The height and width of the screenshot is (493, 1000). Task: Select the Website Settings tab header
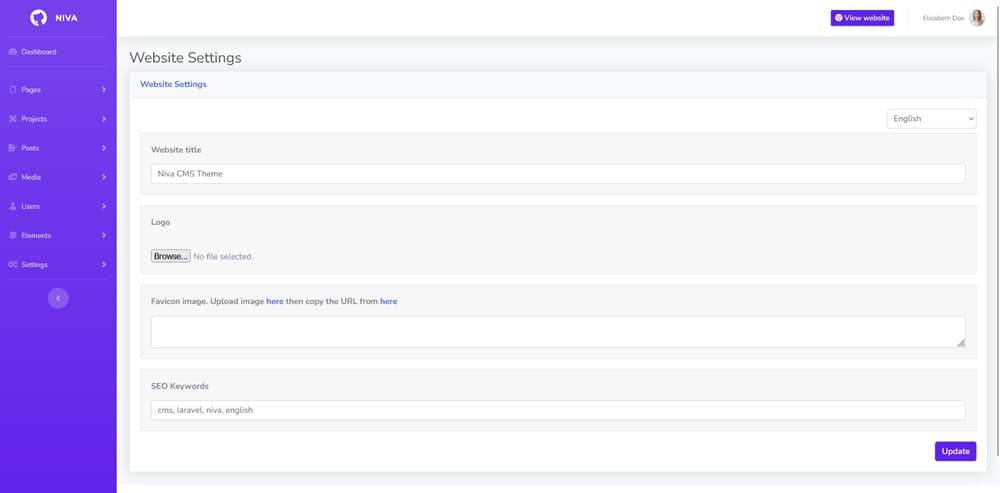tap(173, 85)
